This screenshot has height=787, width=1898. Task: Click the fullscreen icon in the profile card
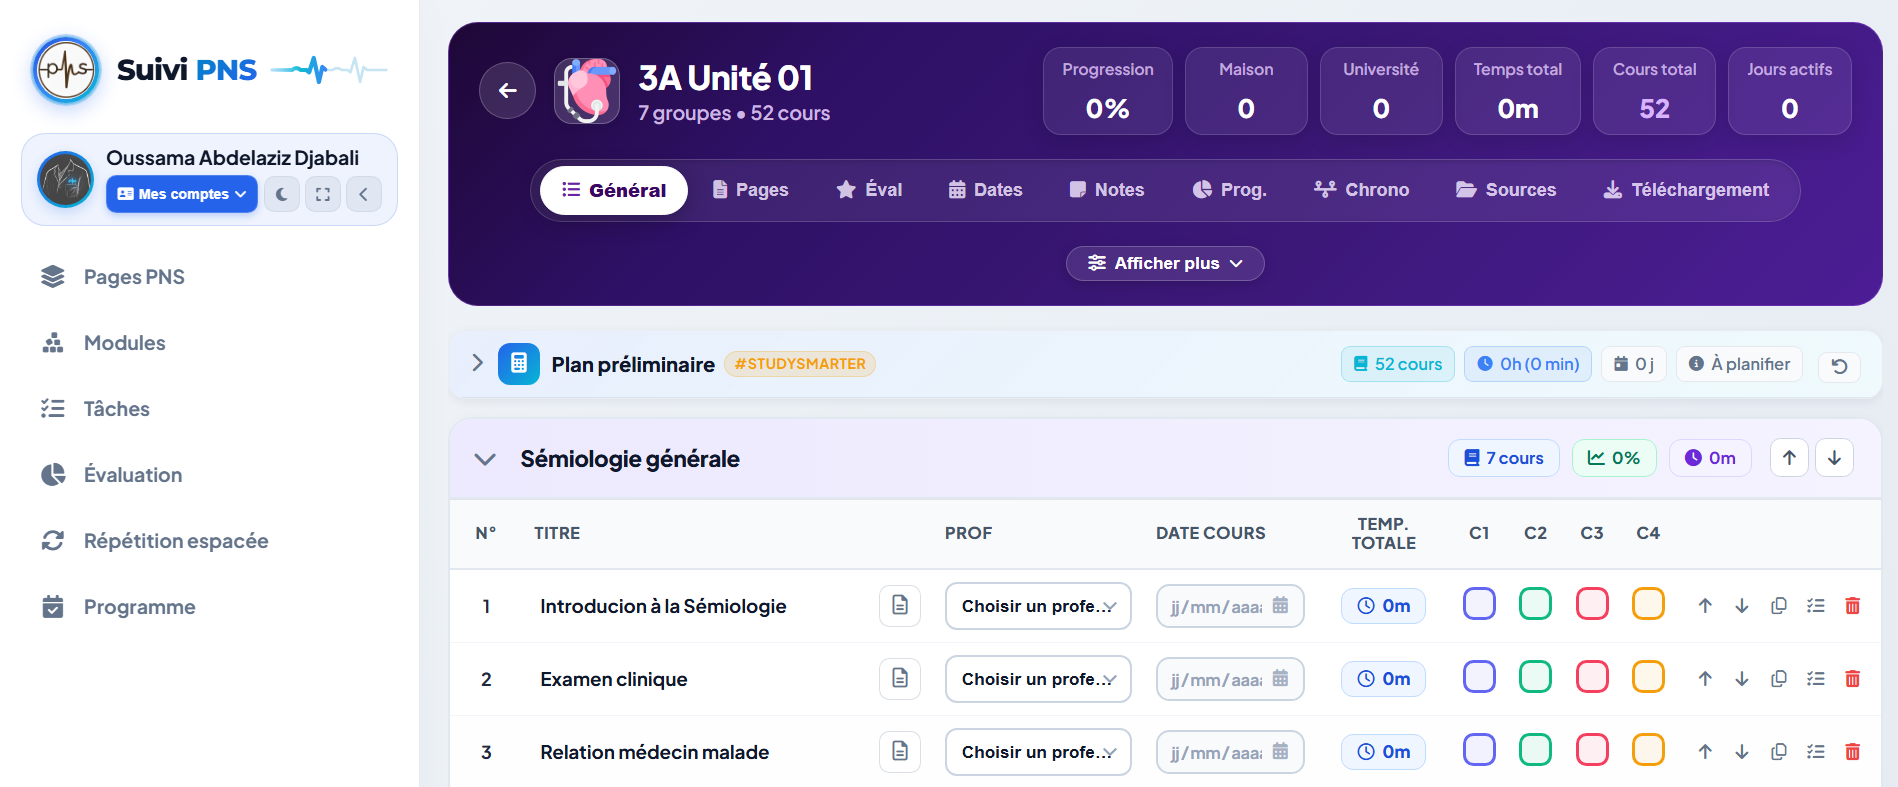coord(323,194)
